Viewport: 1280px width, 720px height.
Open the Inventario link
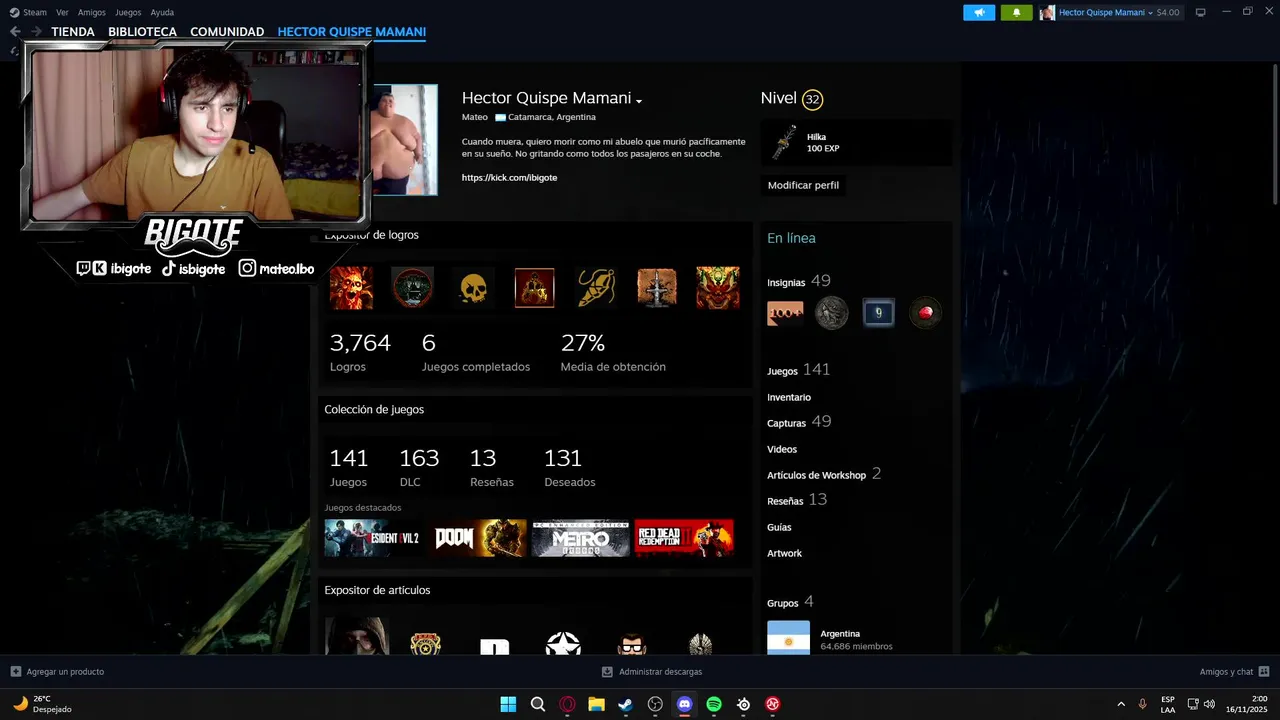(789, 397)
